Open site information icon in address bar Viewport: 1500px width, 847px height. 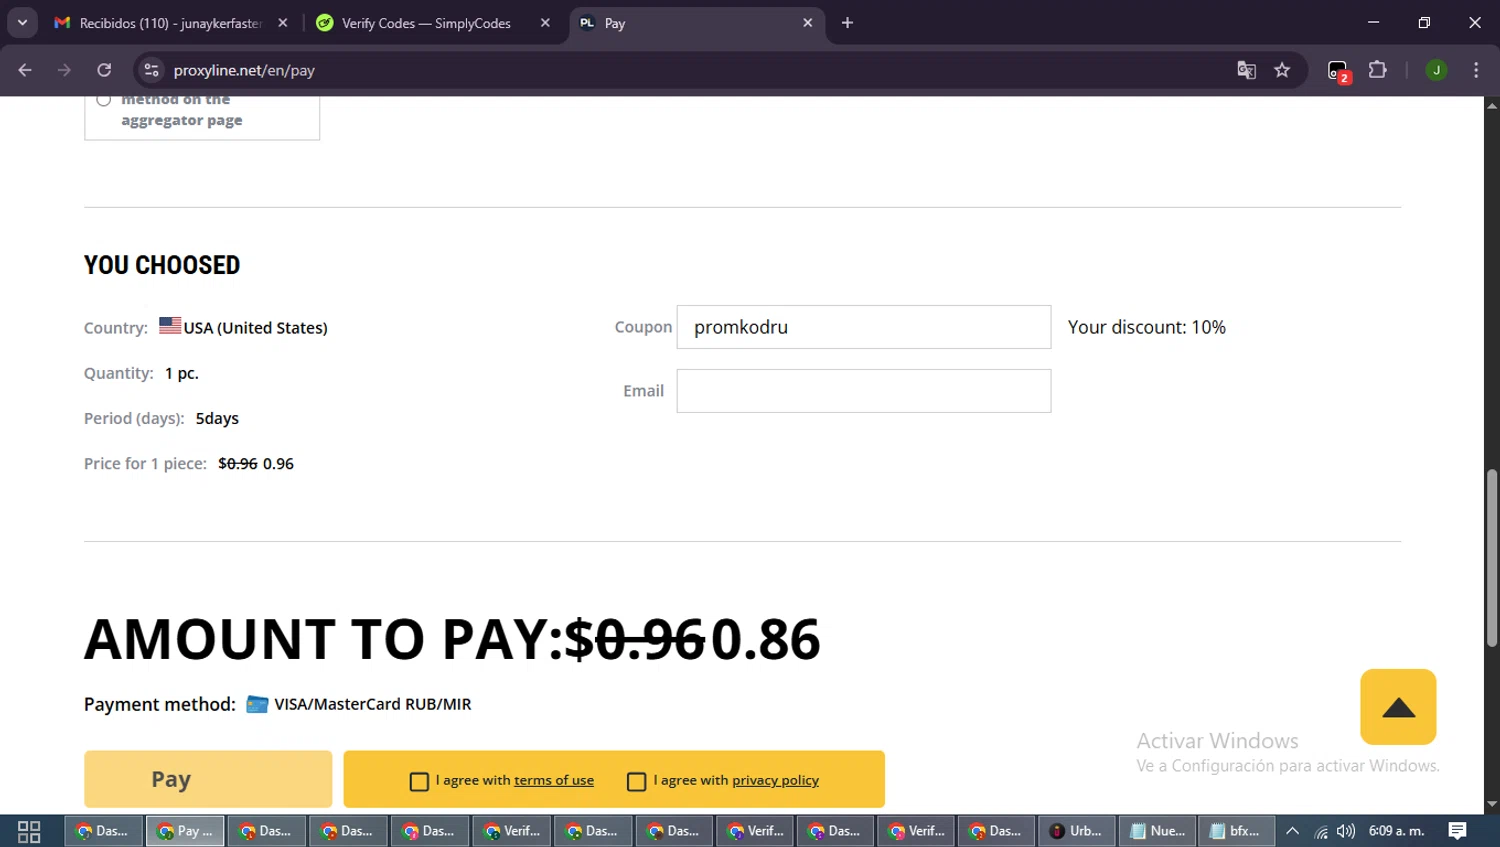[151, 70]
